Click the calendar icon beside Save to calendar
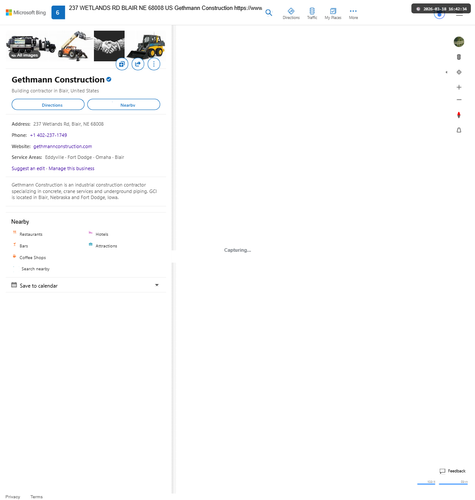Image resolution: width=475 pixels, height=500 pixels. (14, 285)
